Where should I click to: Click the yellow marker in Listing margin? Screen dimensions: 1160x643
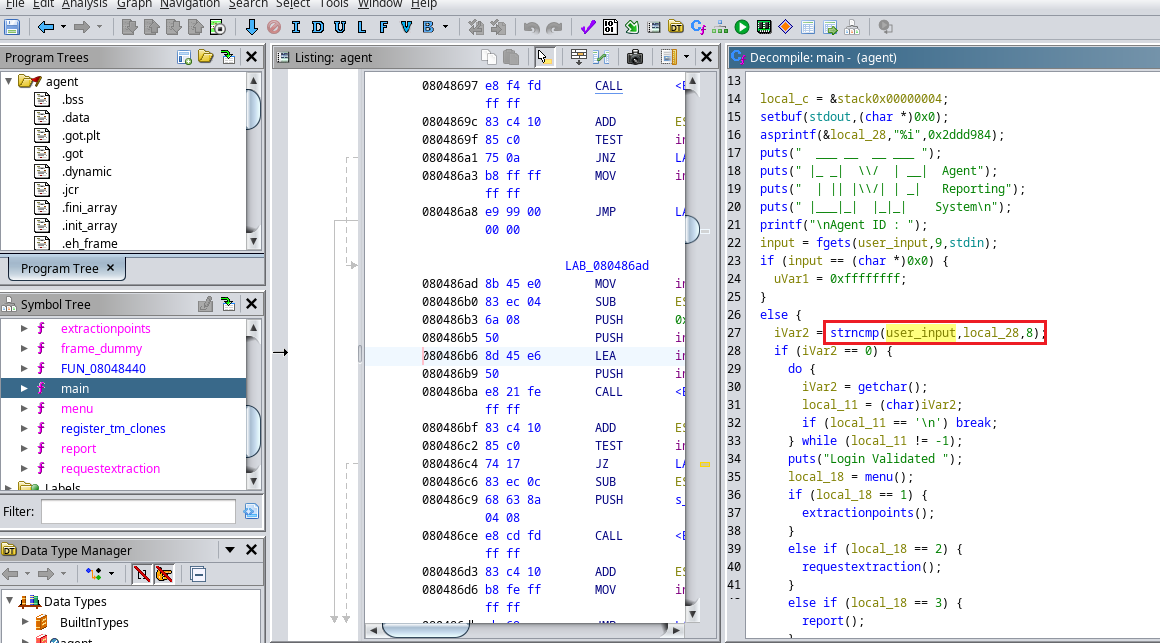pos(704,464)
